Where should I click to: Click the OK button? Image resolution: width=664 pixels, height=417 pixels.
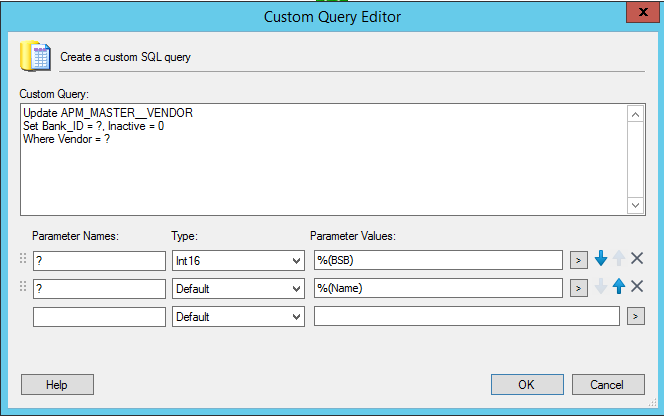[x=526, y=384]
